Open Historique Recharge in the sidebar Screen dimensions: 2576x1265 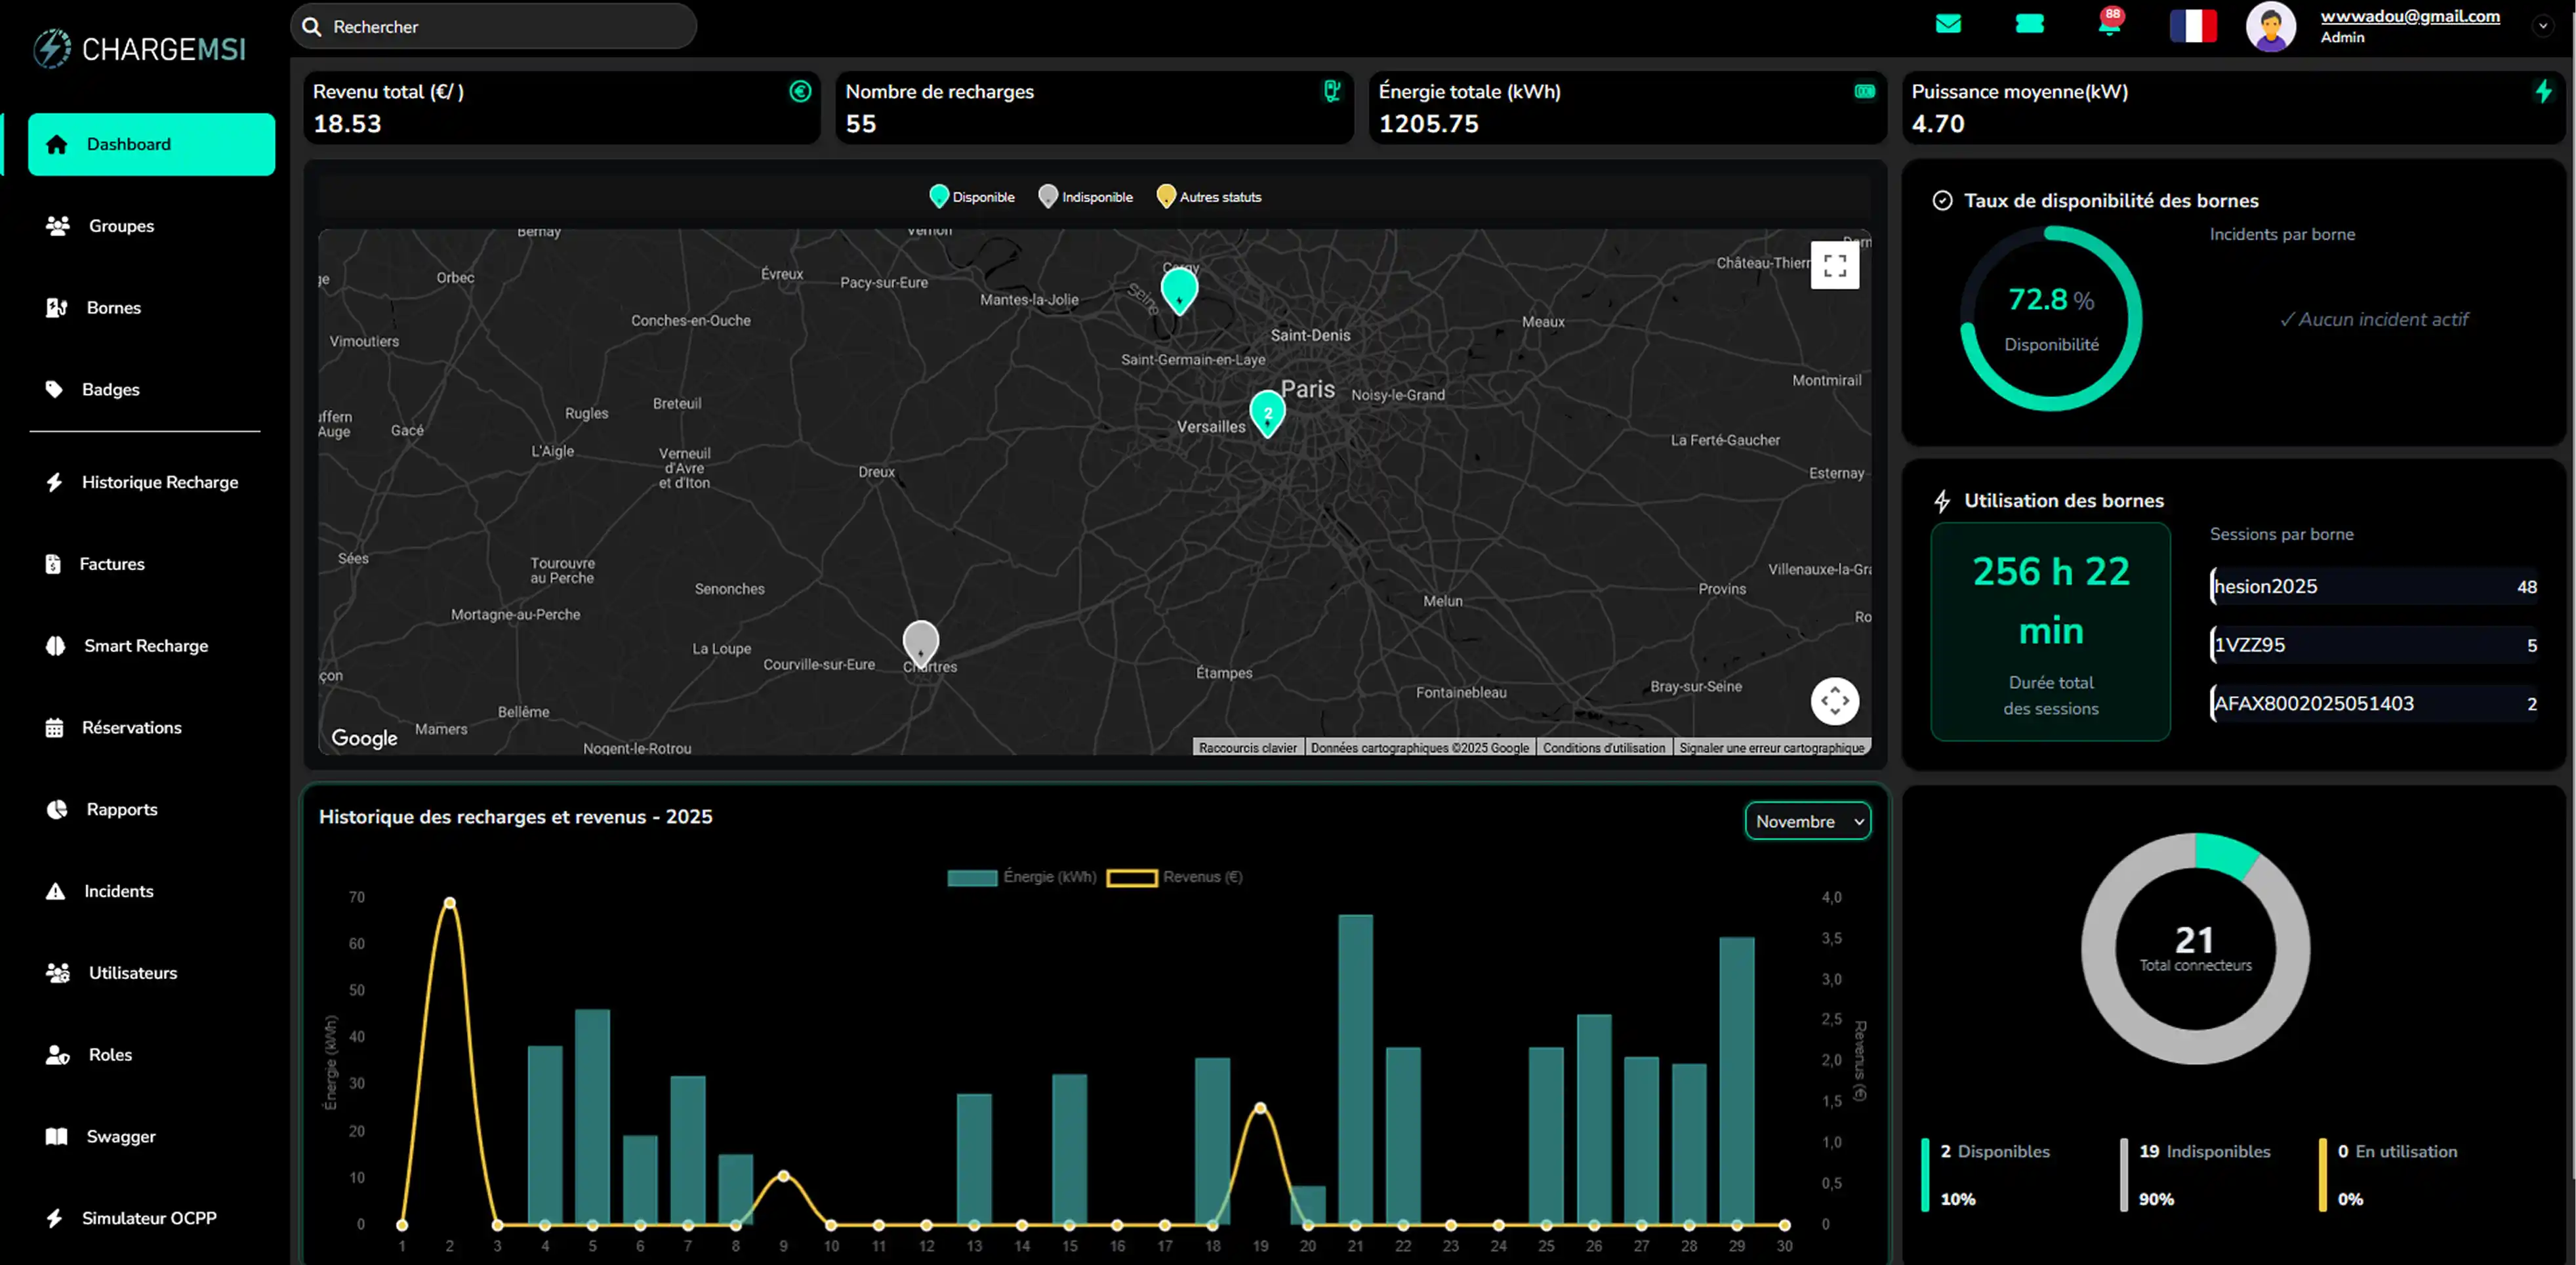point(159,482)
